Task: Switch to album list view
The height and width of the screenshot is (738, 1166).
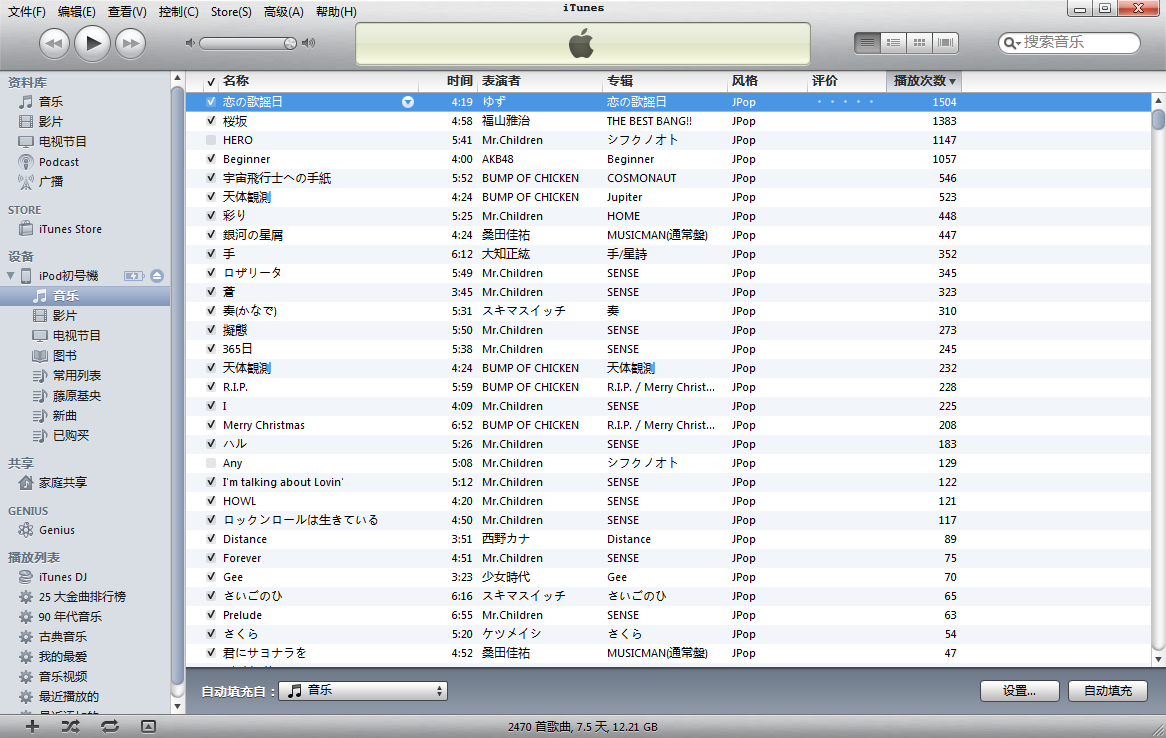Action: coord(893,42)
